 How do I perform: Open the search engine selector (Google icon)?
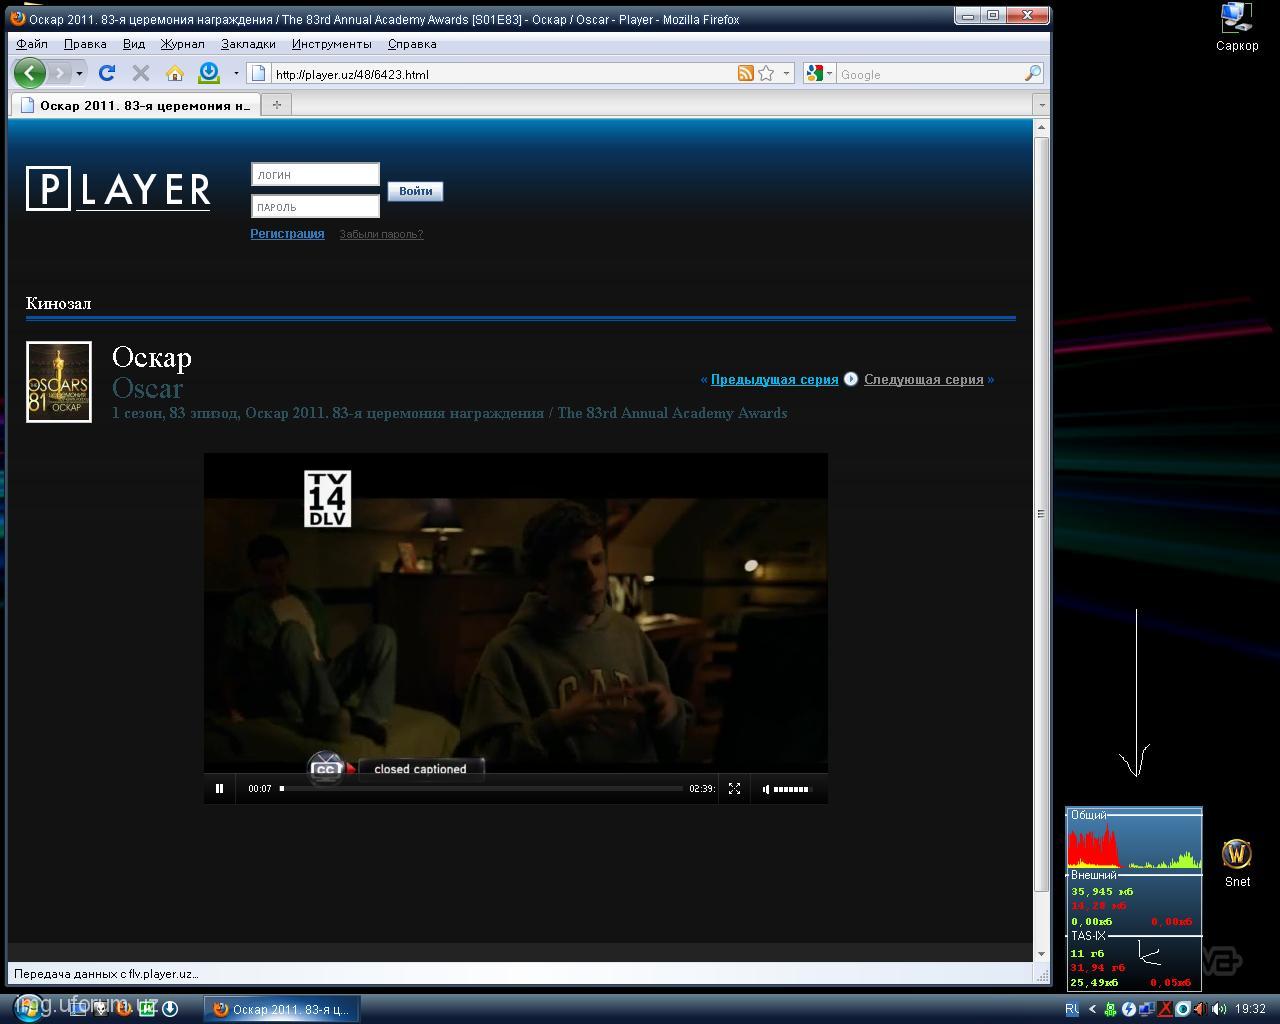819,73
